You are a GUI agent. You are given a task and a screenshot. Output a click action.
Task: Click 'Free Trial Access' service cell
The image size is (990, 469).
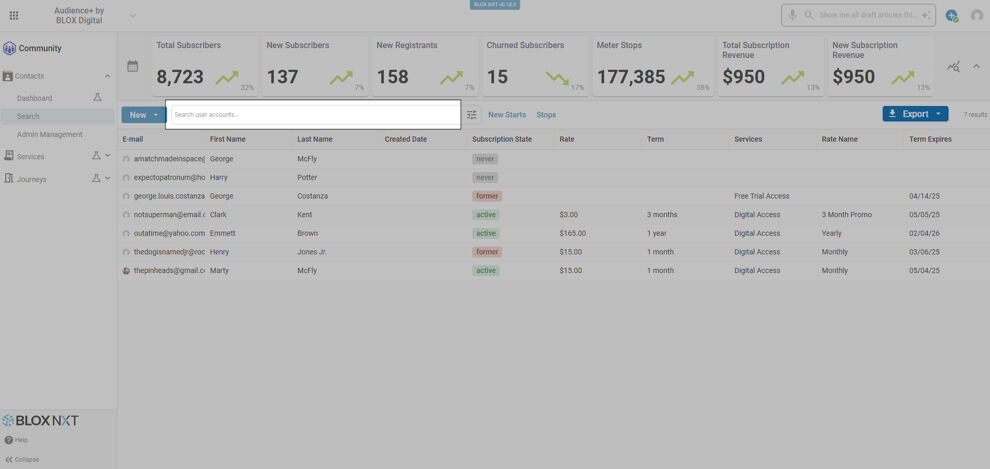tap(761, 196)
